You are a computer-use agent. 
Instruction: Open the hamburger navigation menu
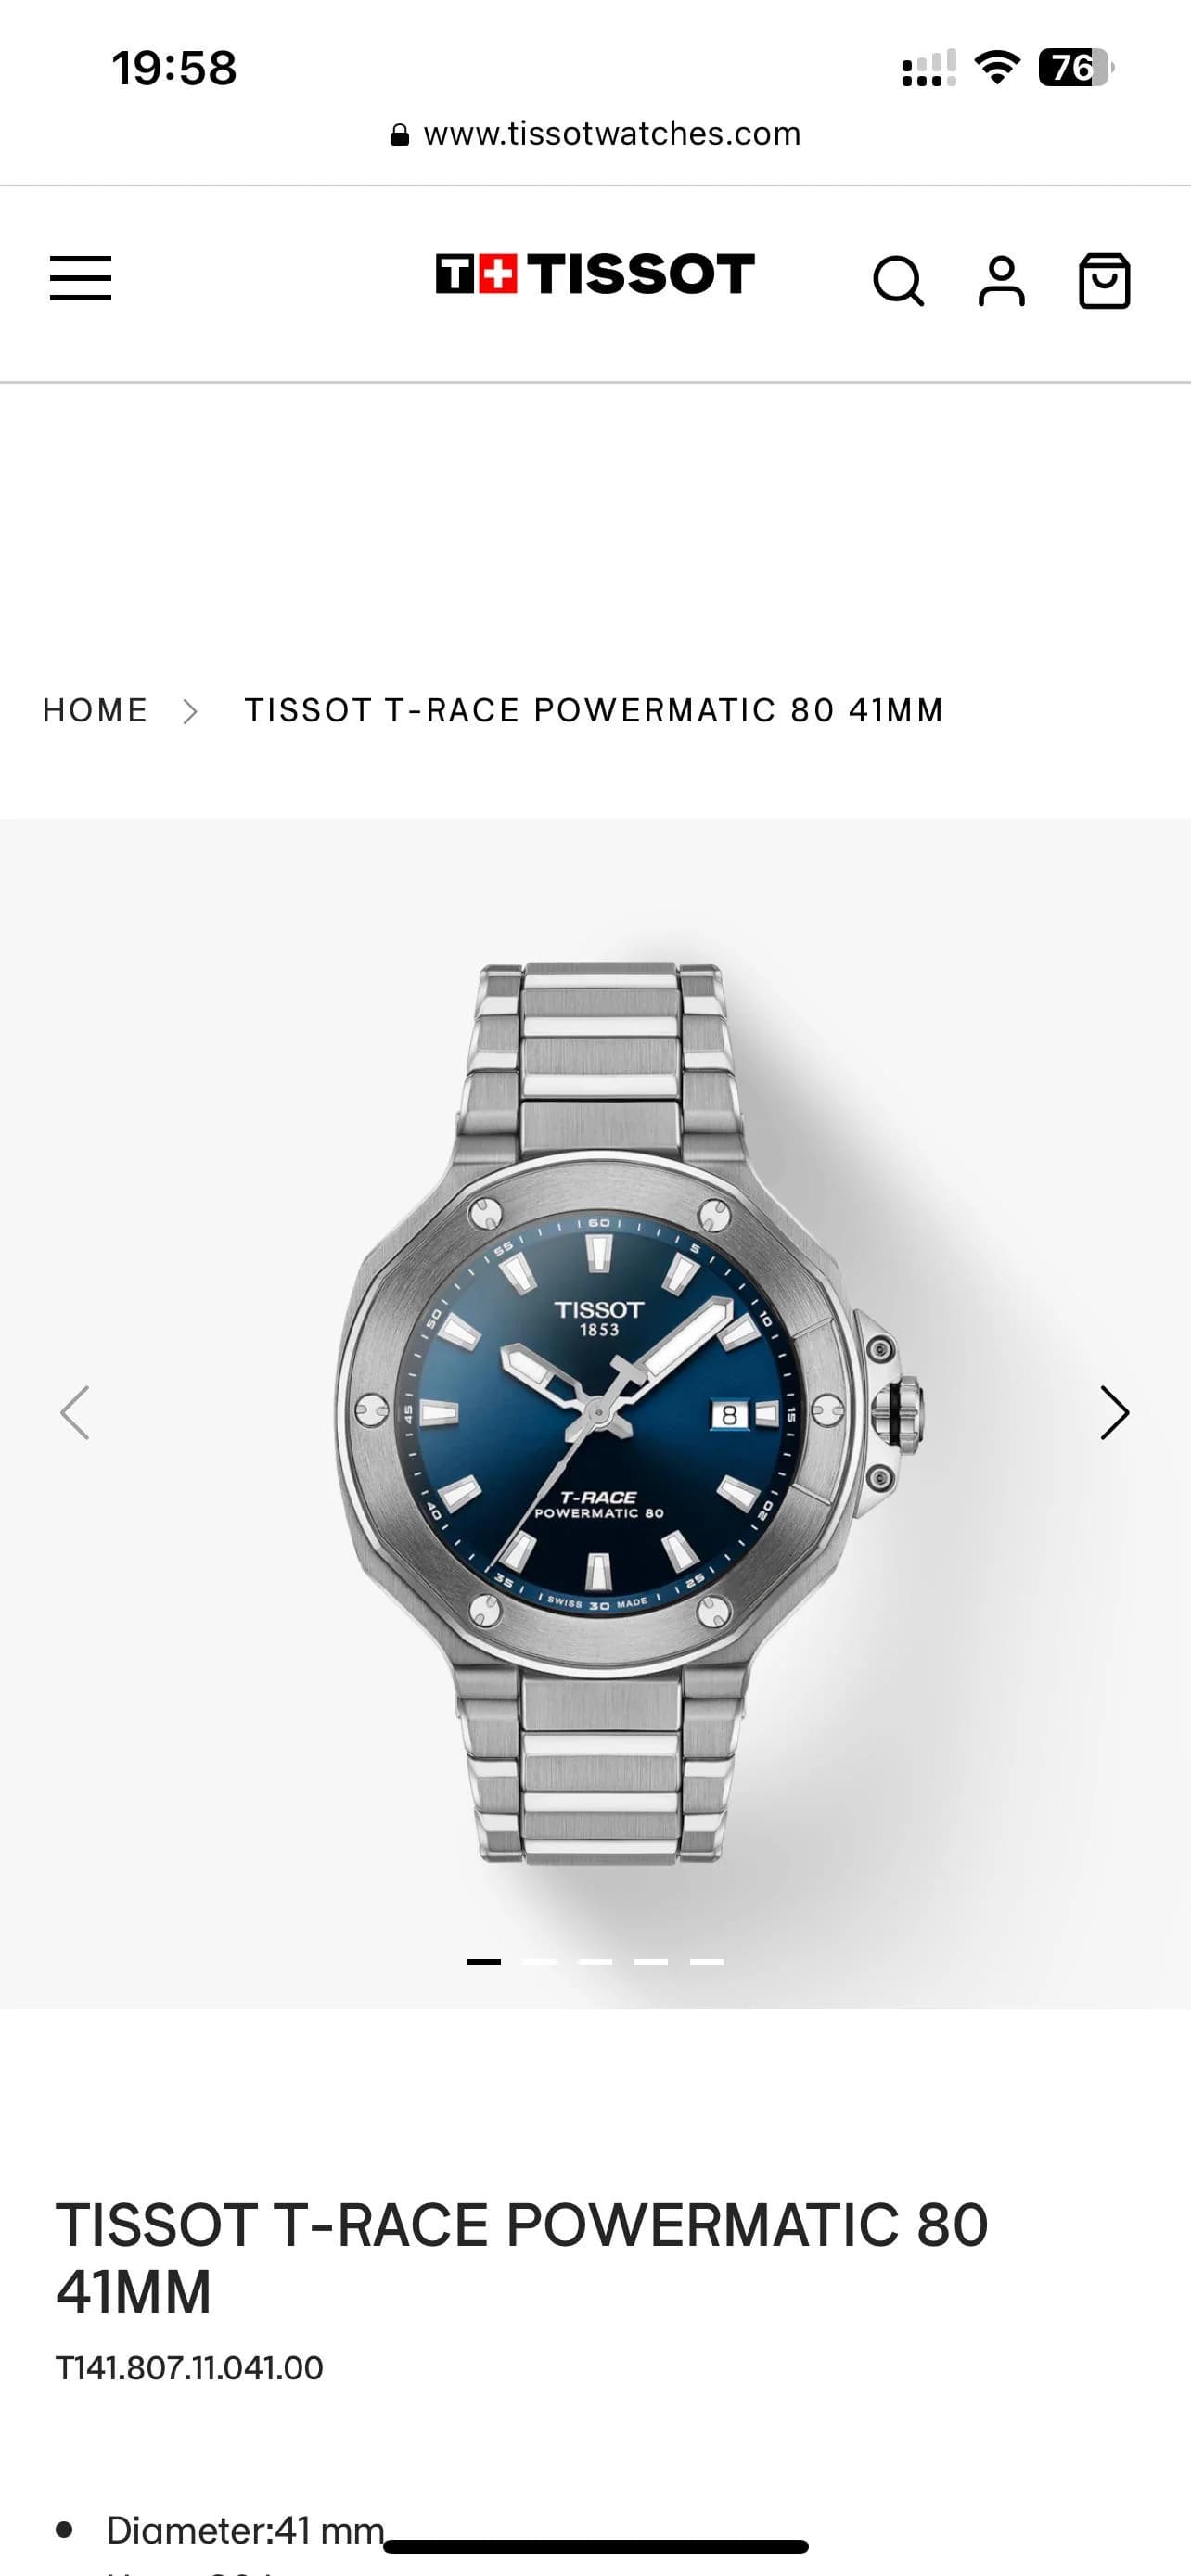click(x=81, y=278)
